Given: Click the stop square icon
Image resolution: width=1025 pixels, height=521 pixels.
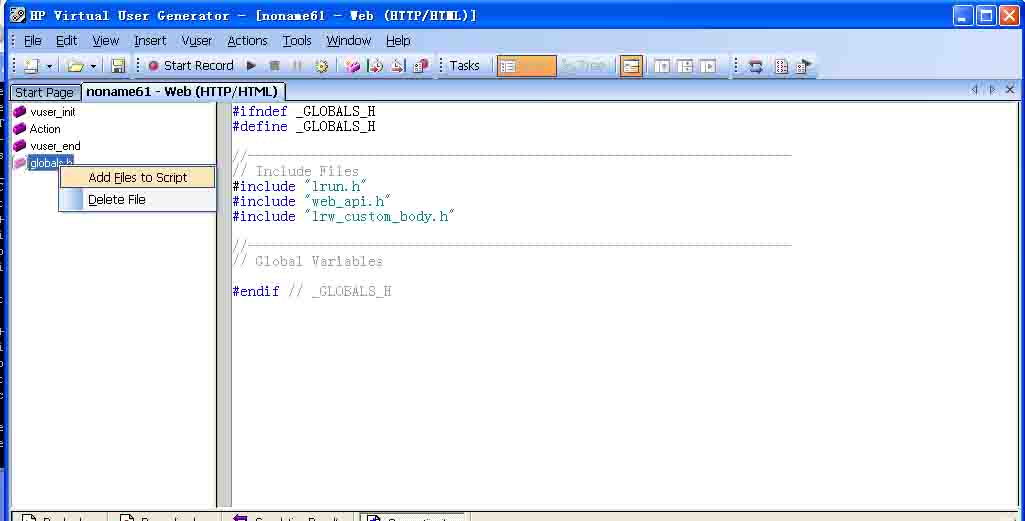Looking at the screenshot, I should point(275,65).
